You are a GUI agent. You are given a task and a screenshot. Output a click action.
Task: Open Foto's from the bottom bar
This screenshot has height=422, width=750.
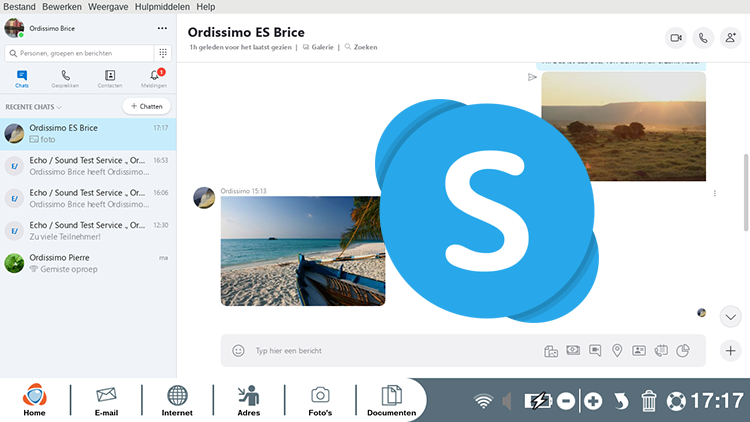point(320,400)
